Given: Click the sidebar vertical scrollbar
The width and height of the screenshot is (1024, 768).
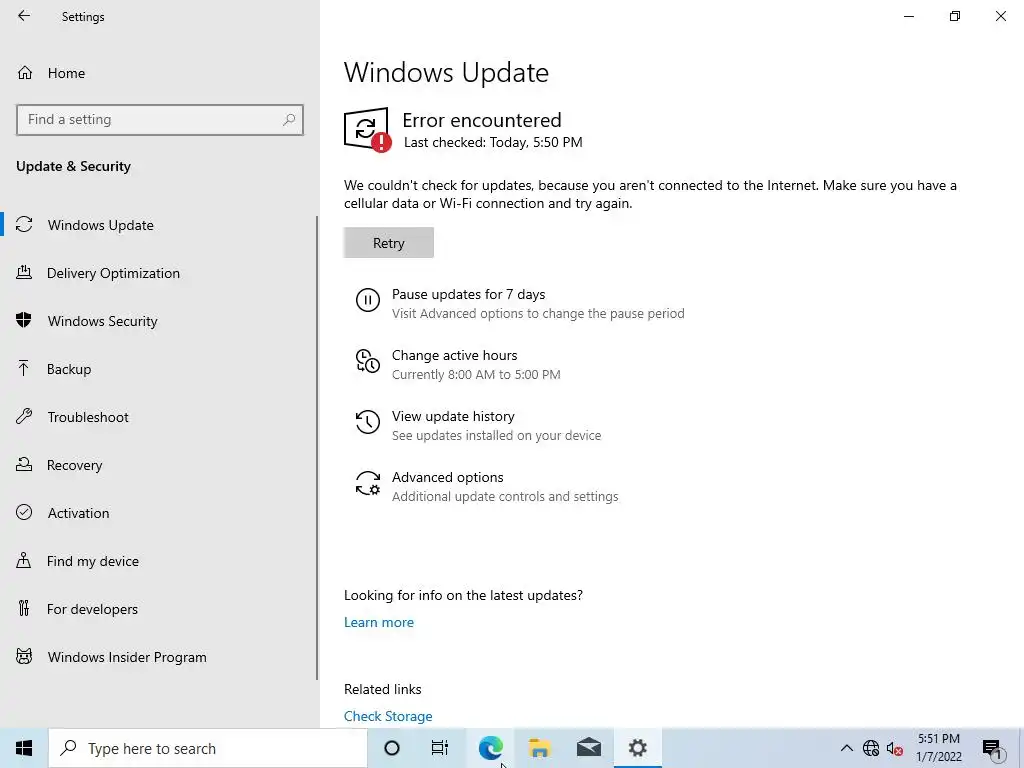Looking at the screenshot, I should pos(317,447).
